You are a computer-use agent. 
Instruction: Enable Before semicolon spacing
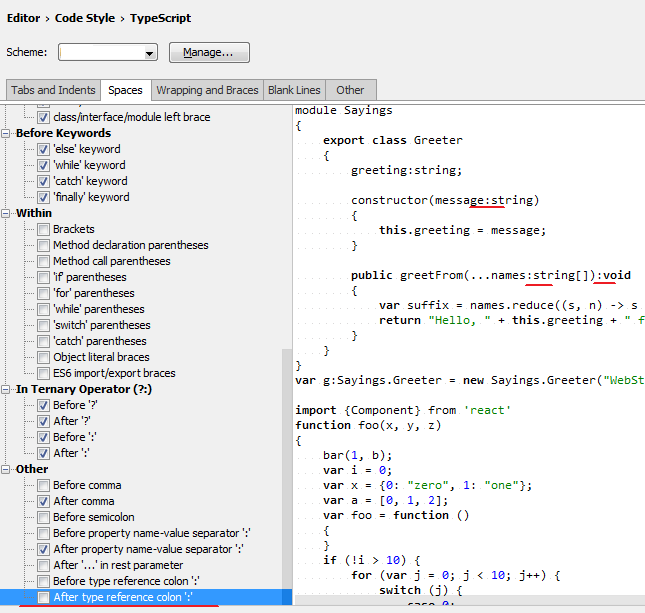(x=43, y=517)
